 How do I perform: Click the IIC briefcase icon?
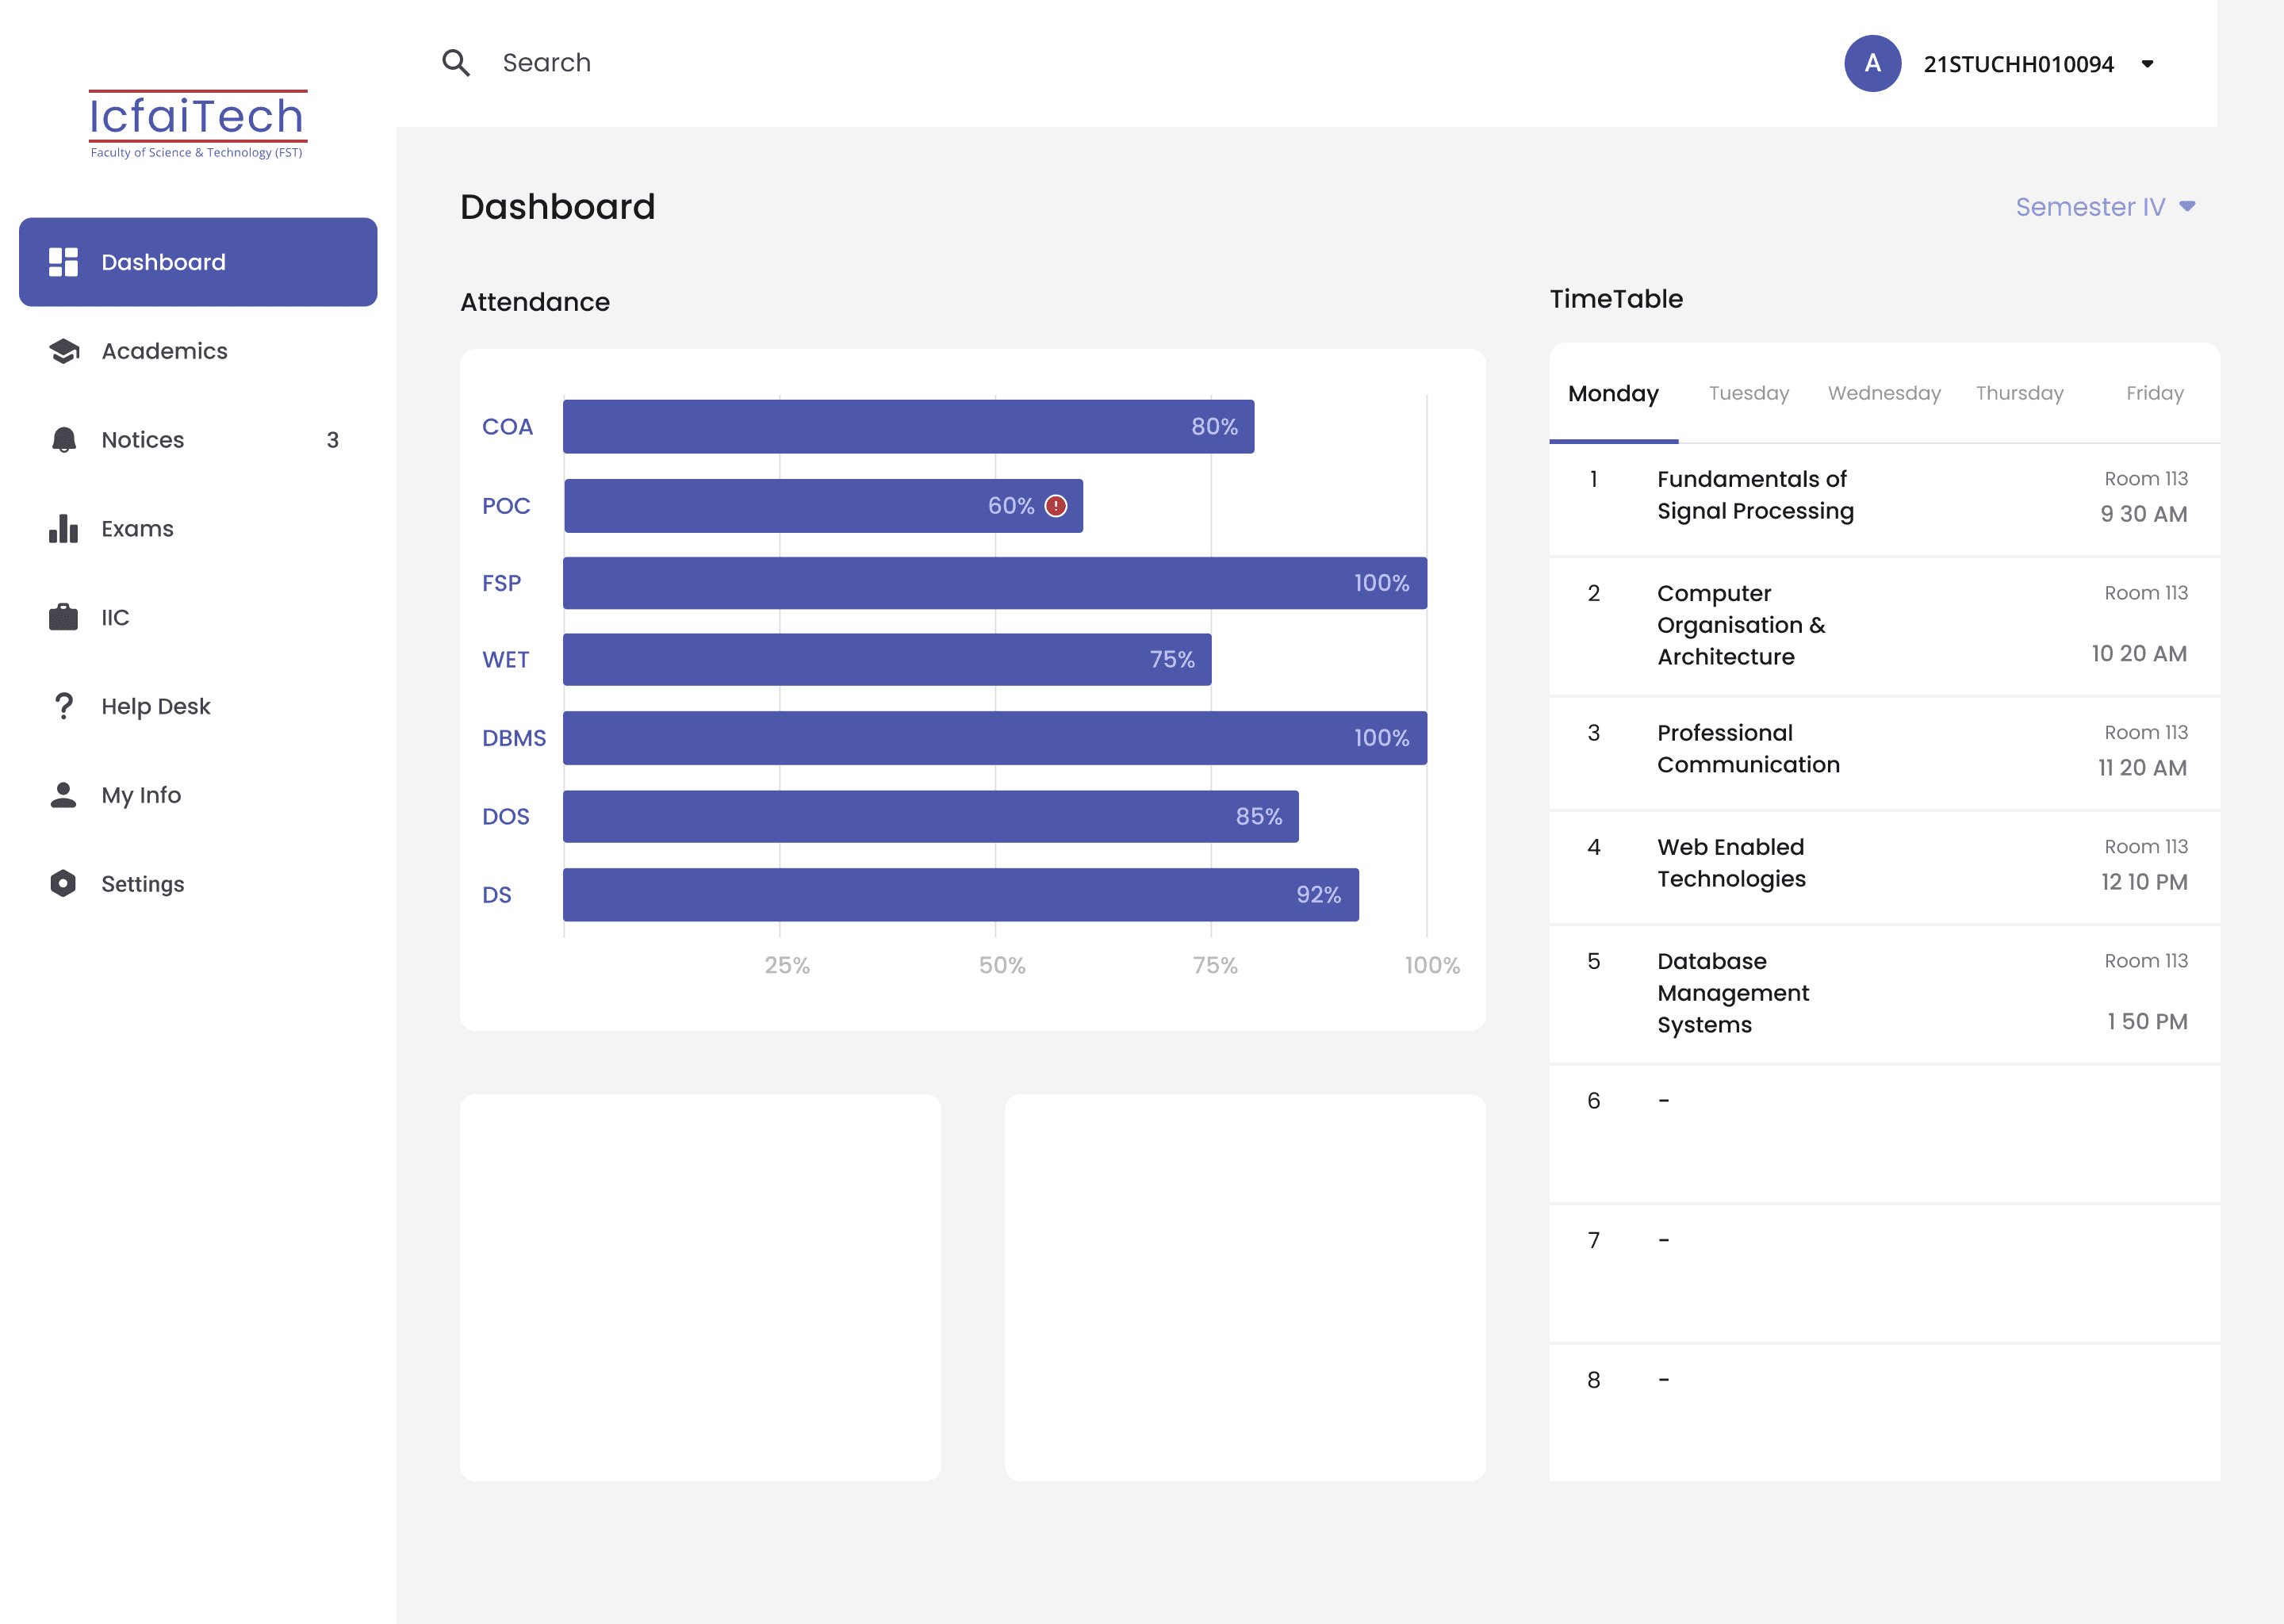tap(64, 617)
